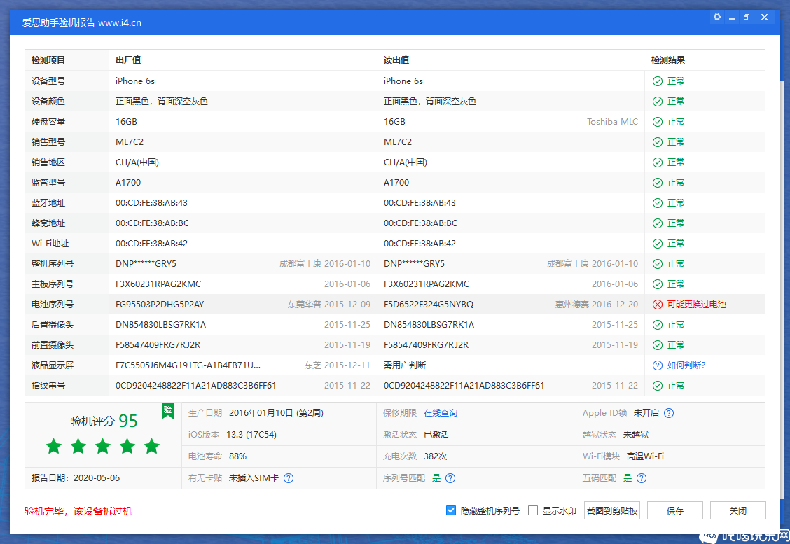Click 电池序列号 row label
Image resolution: width=790 pixels, height=544 pixels.
pyautogui.click(x=52, y=304)
